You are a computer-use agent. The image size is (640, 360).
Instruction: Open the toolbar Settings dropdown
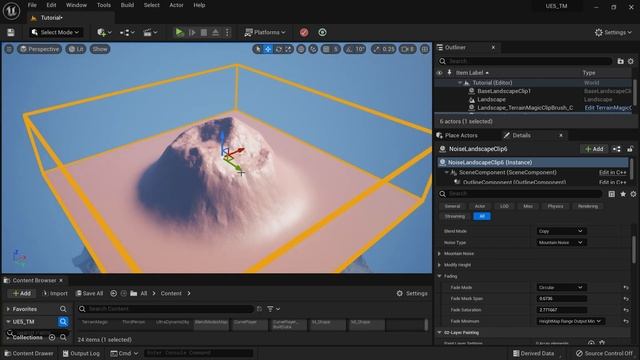pyautogui.click(x=613, y=32)
